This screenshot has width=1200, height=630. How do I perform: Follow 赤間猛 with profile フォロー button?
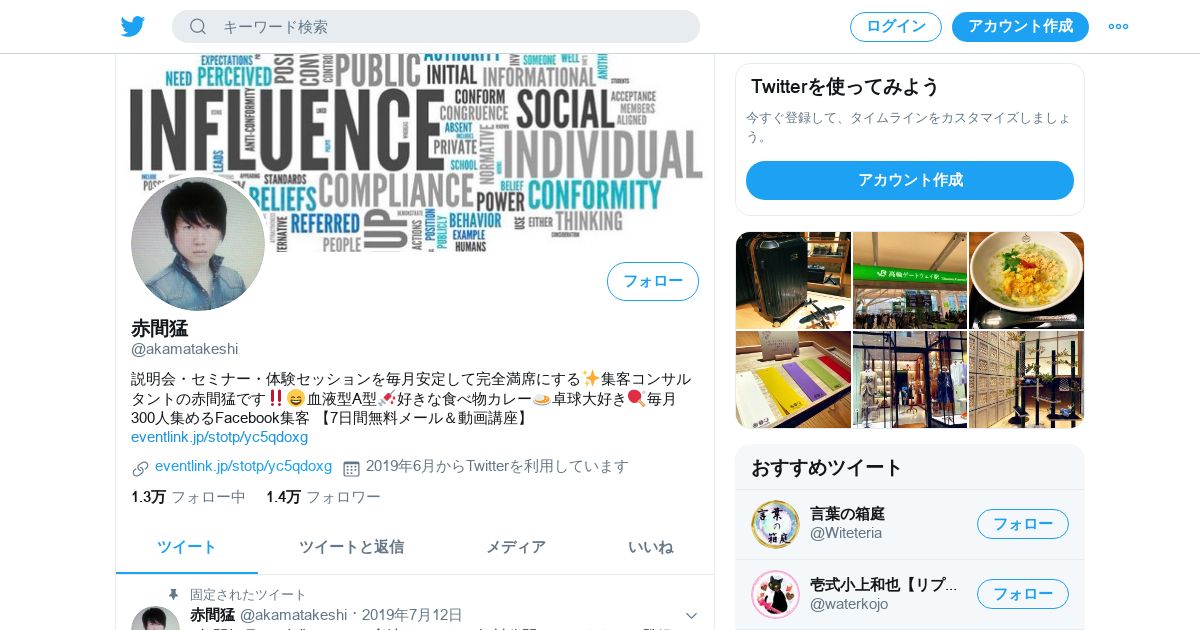pyautogui.click(x=653, y=281)
